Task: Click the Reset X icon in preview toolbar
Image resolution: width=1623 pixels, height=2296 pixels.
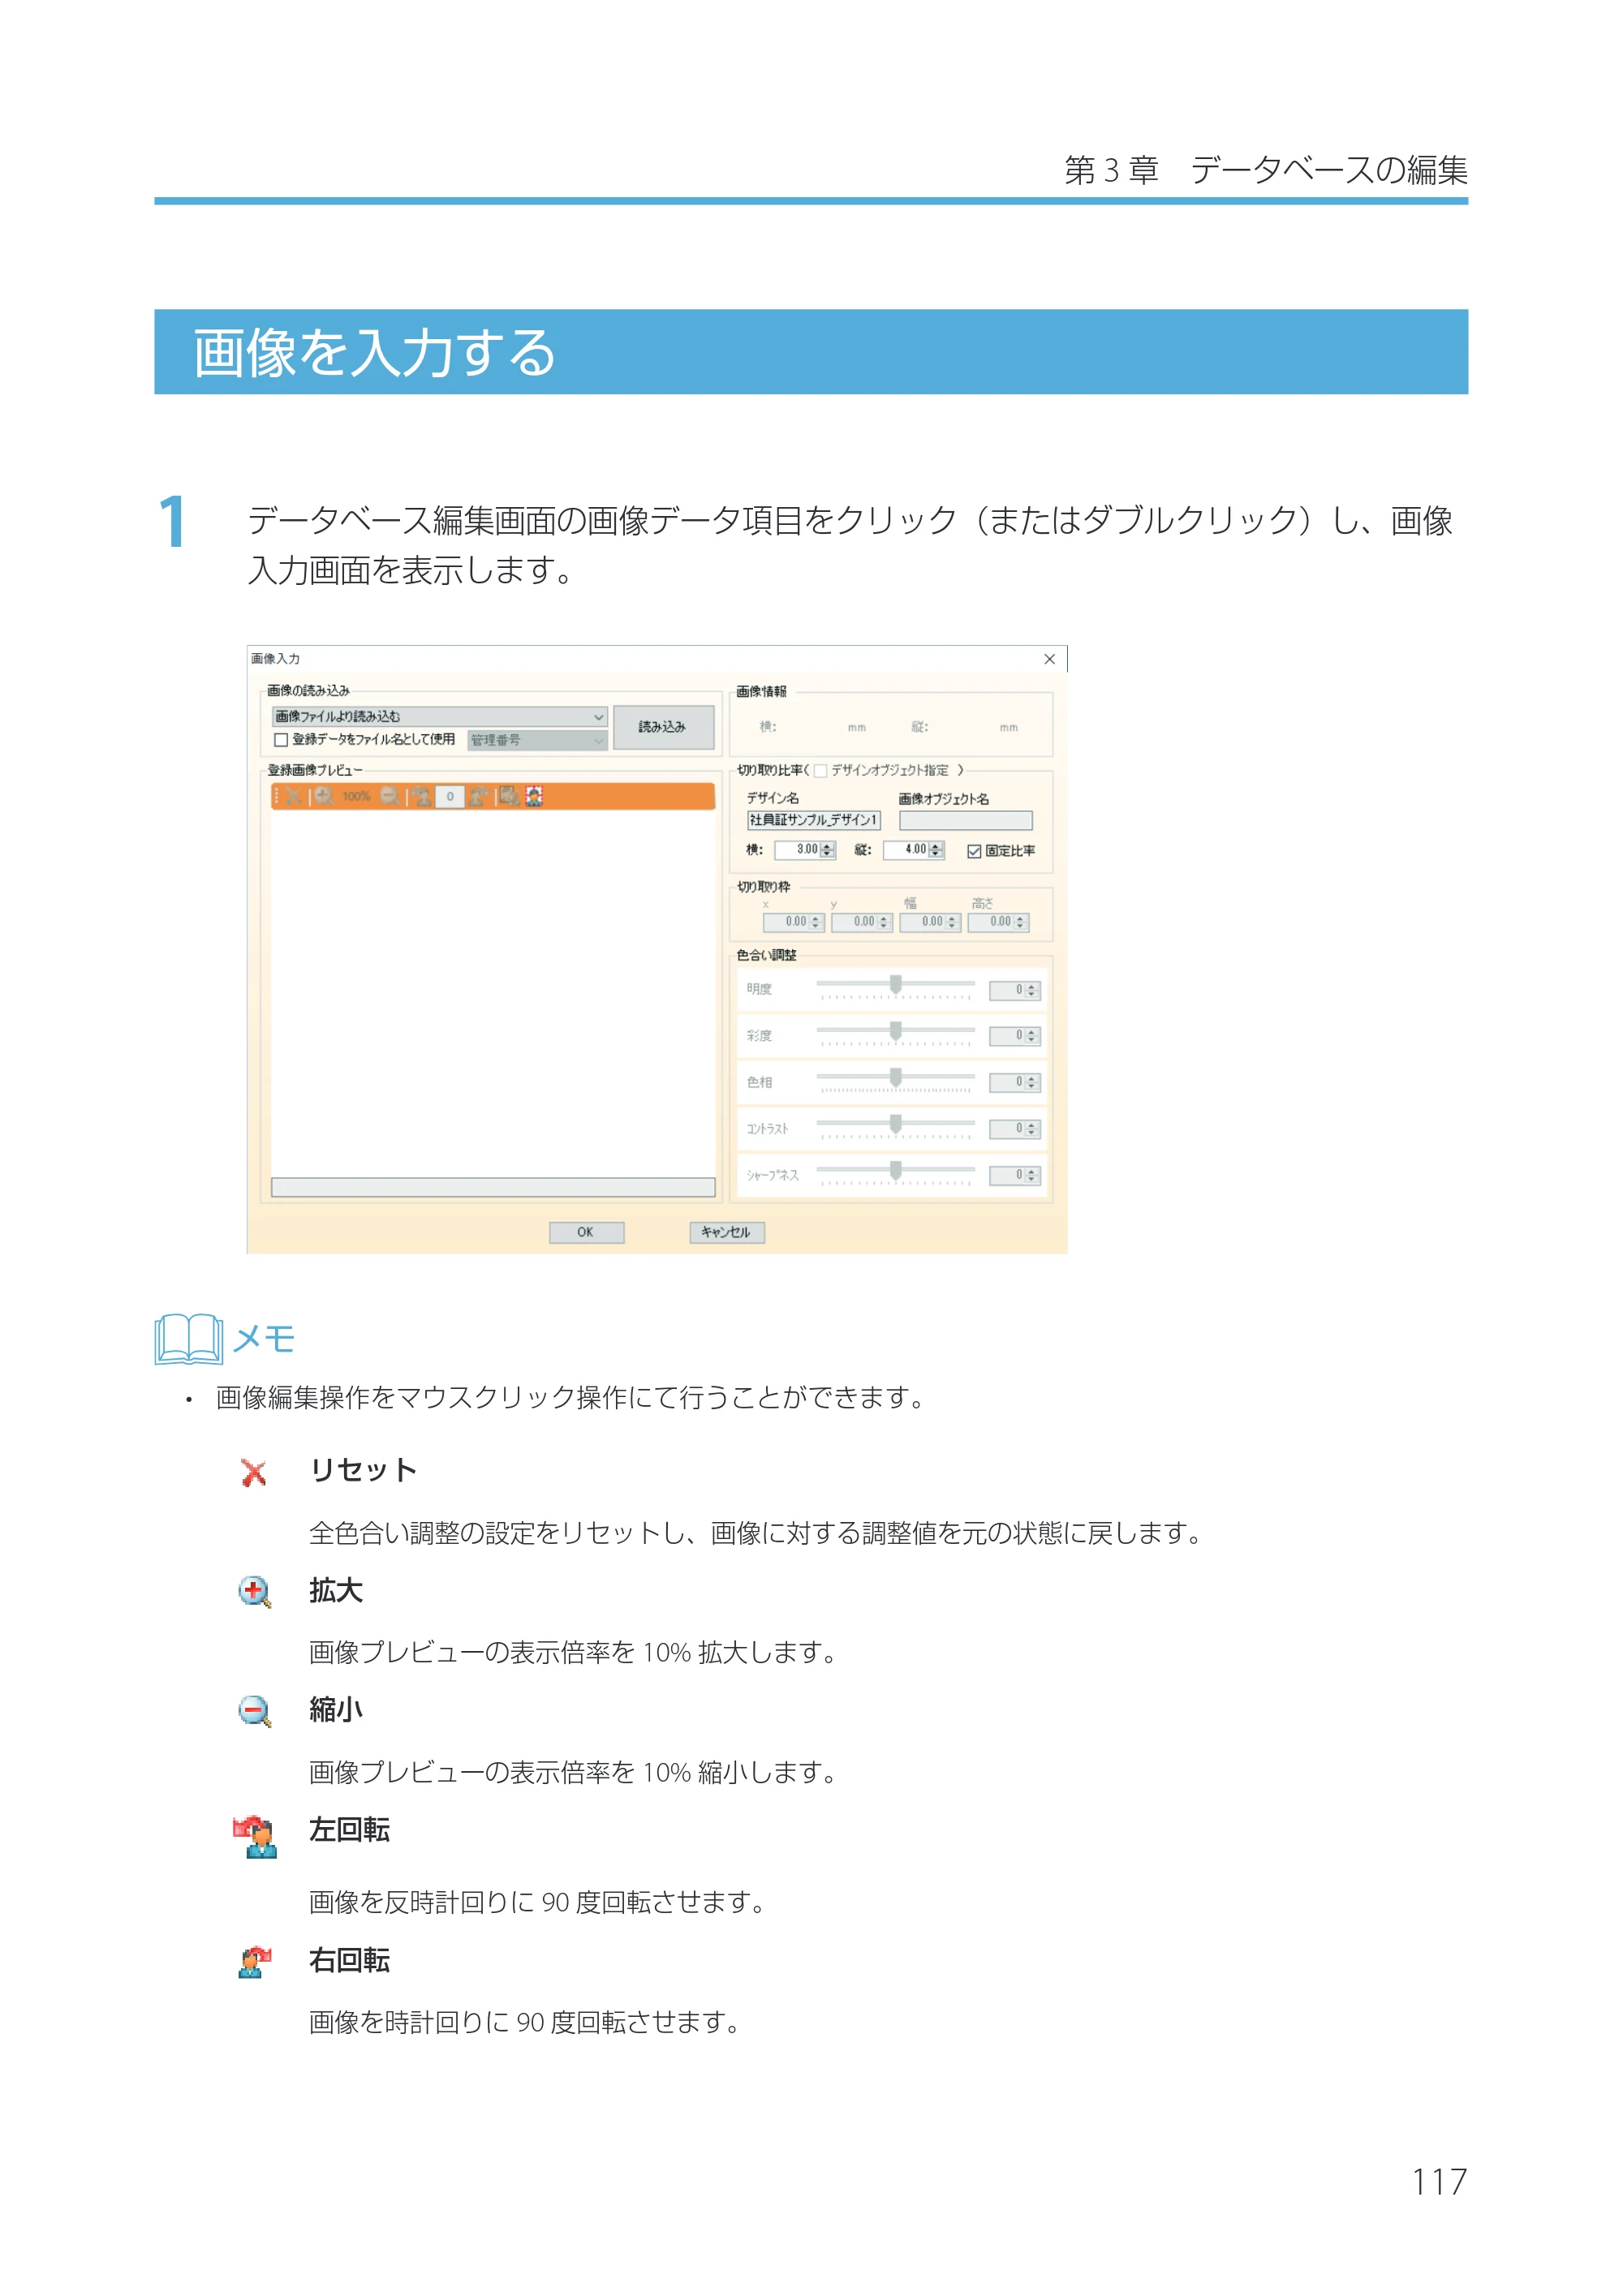Action: (x=293, y=796)
